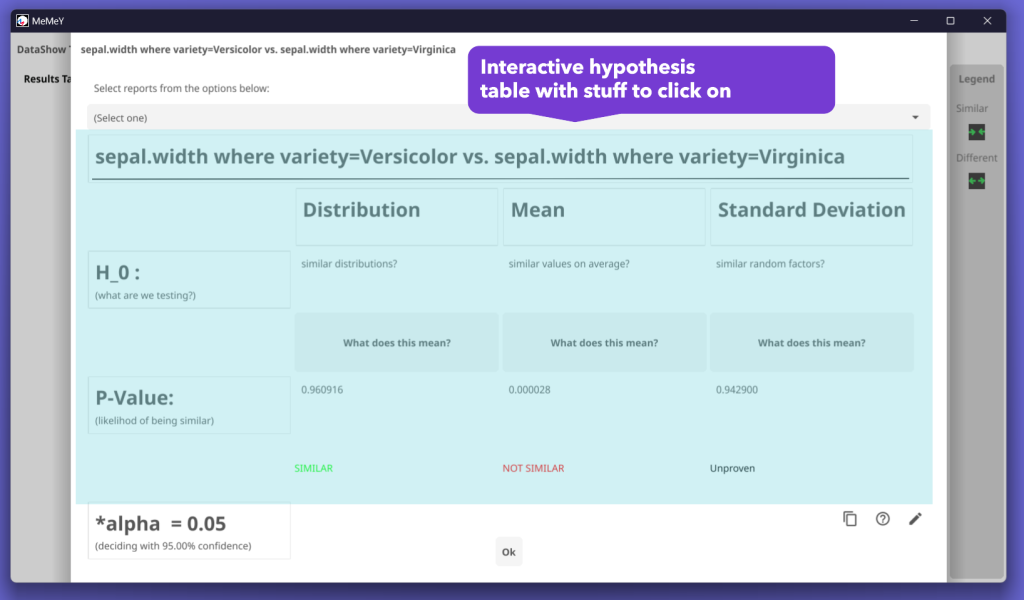The width and height of the screenshot is (1024, 600).
Task: Open the "(Select one)" reports combo box
Action: point(500,117)
